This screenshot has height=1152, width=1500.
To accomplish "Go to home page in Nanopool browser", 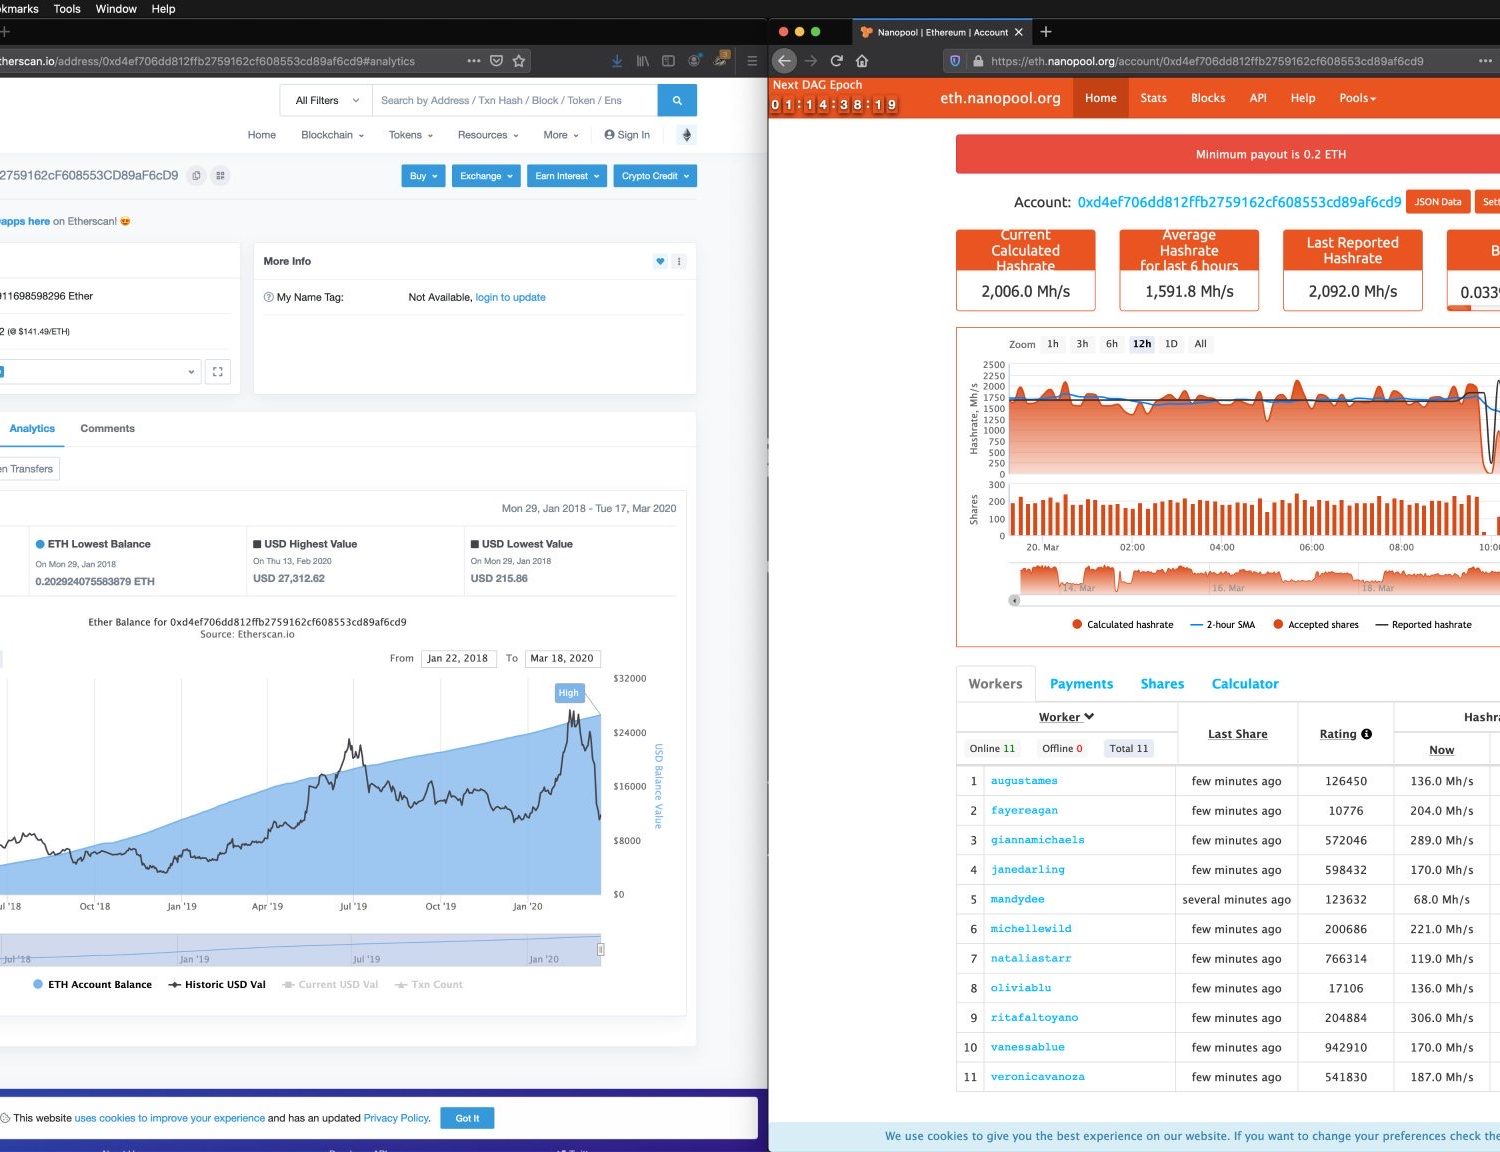I will click(862, 61).
